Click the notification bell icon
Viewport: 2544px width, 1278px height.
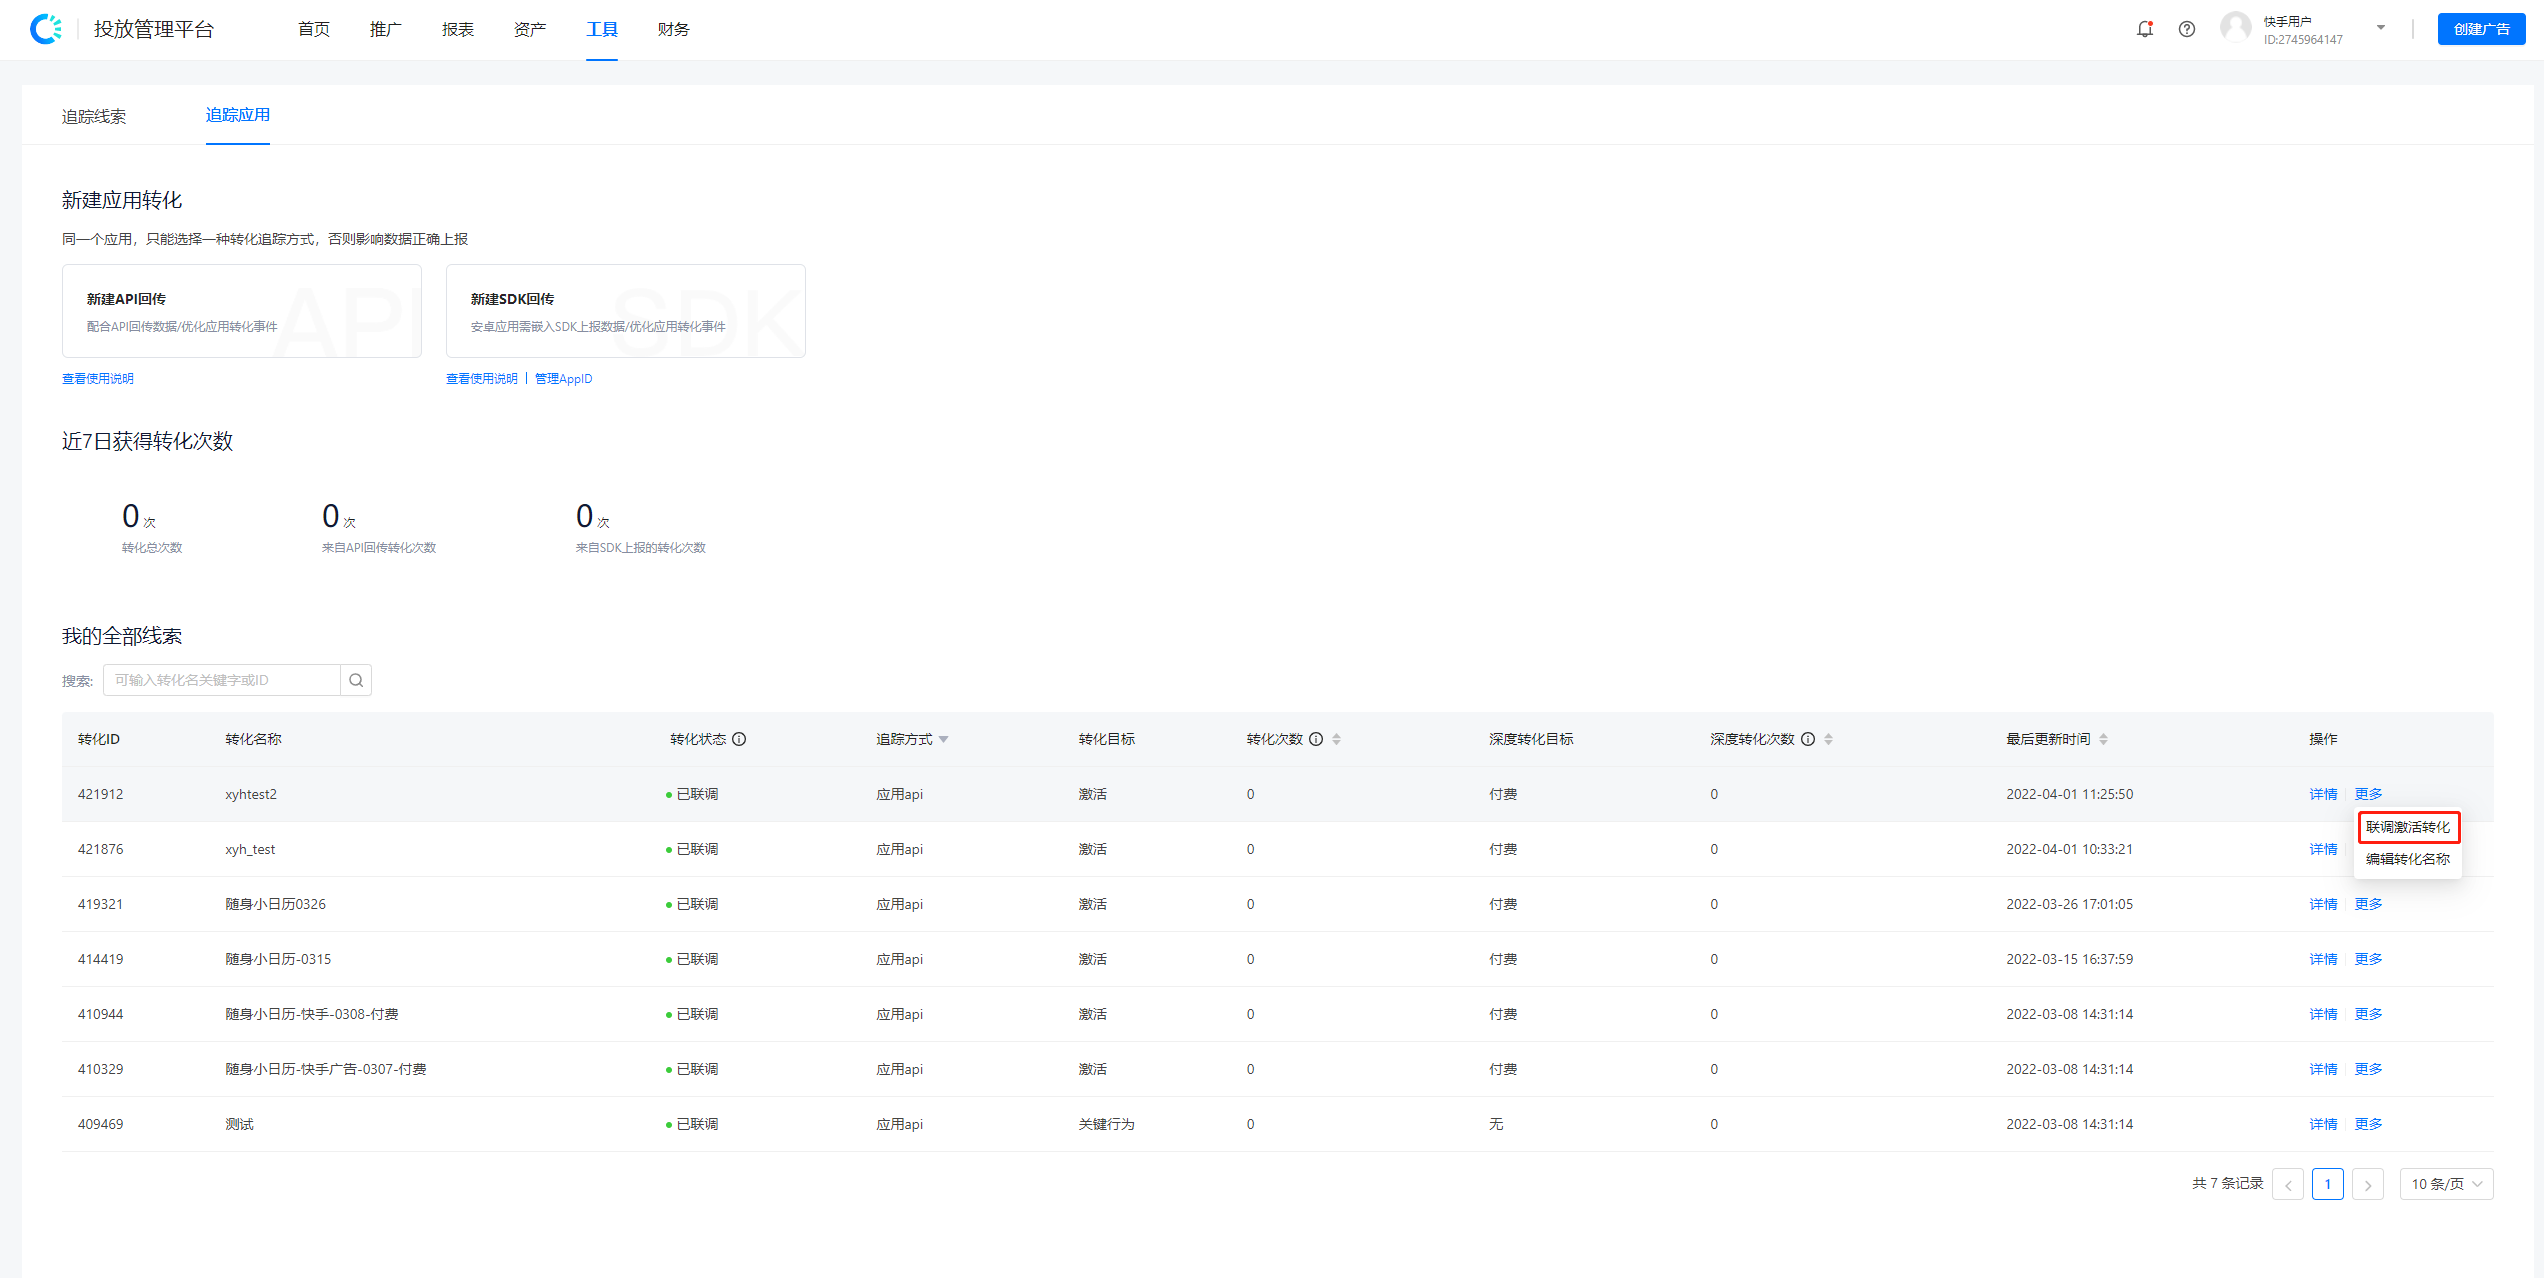(2144, 29)
